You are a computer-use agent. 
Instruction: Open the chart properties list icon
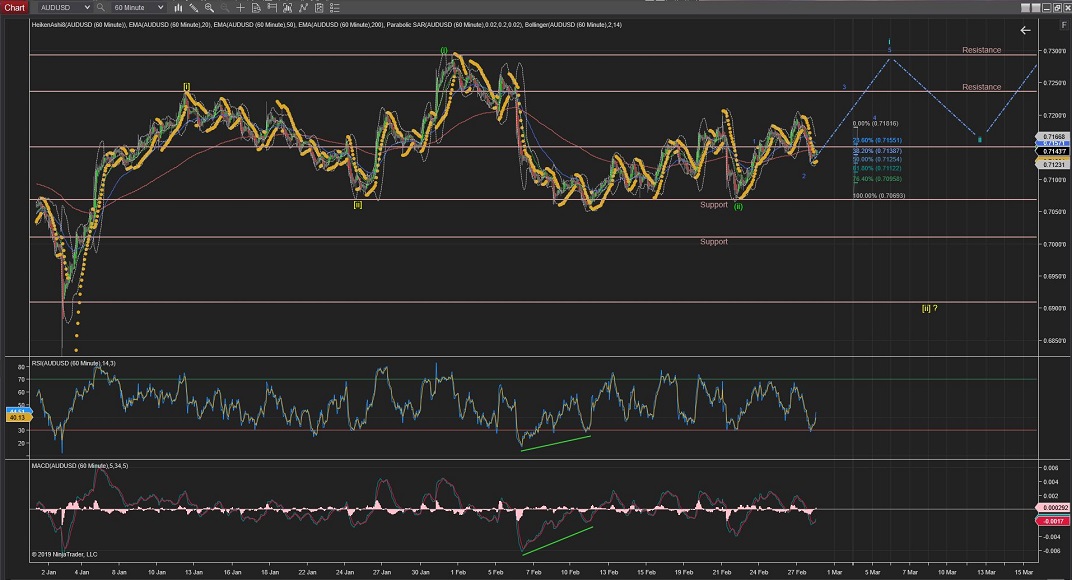(x=335, y=7)
